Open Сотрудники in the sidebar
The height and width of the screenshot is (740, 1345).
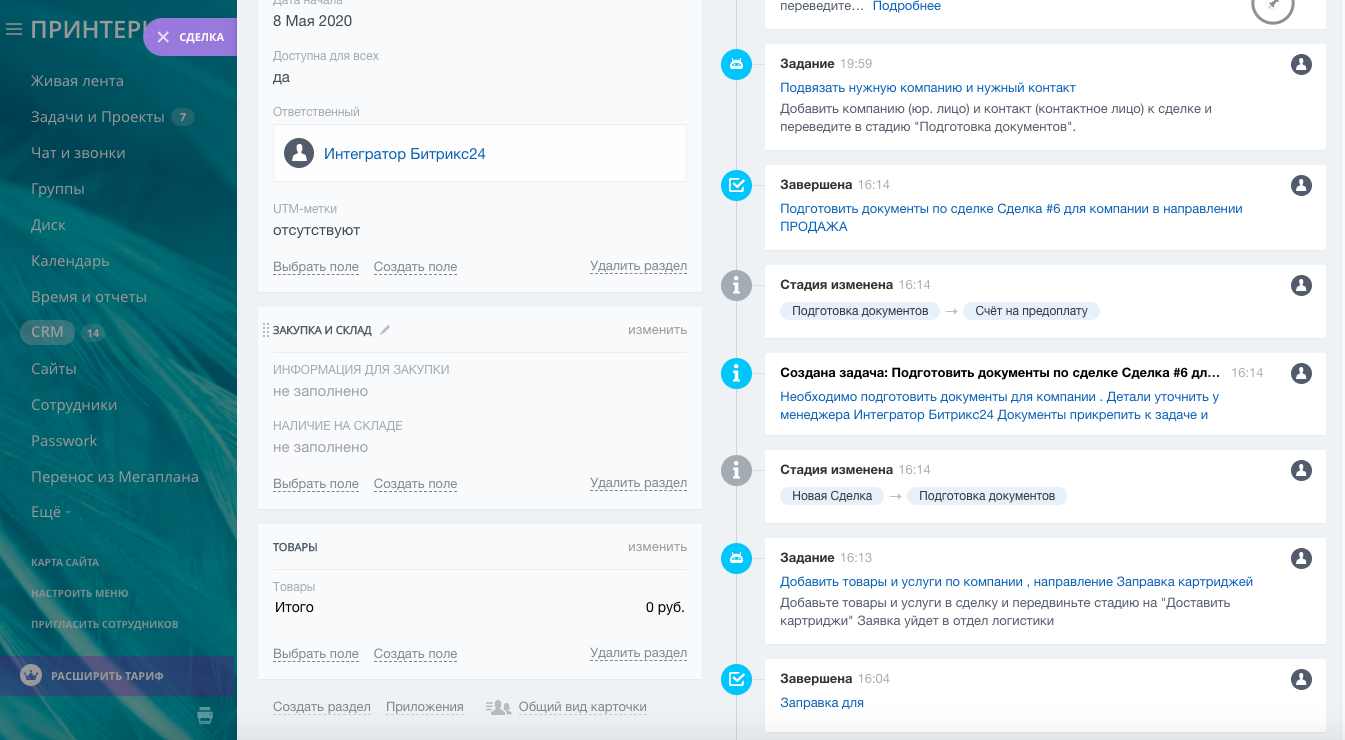click(74, 405)
